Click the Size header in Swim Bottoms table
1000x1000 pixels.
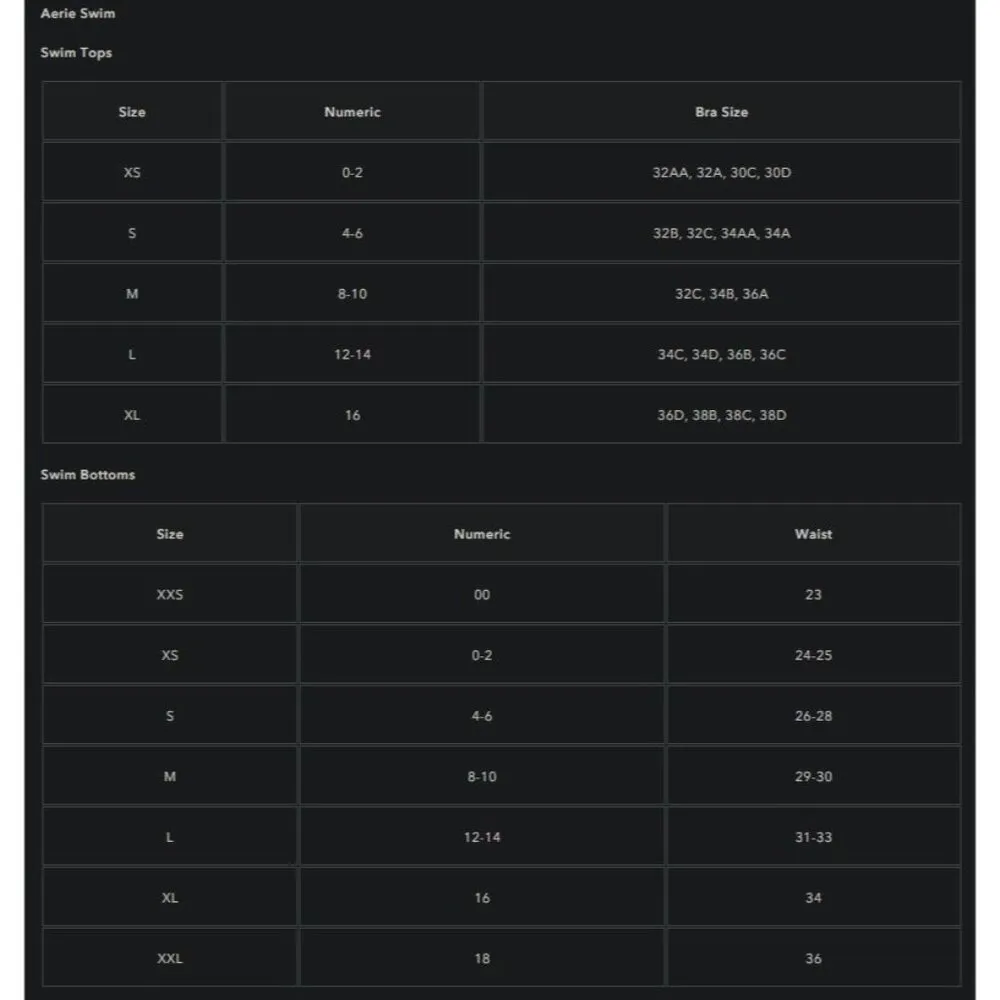click(170, 534)
